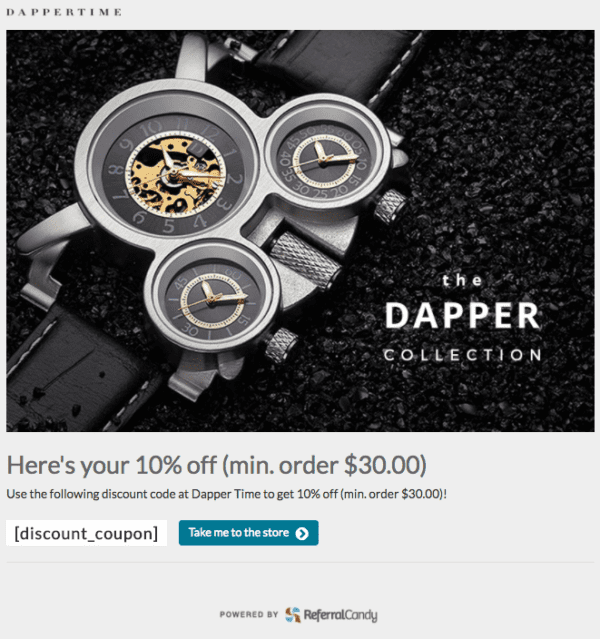The width and height of the screenshot is (600, 639).
Task: Click the Use the following discount code text
Action: tap(227, 494)
